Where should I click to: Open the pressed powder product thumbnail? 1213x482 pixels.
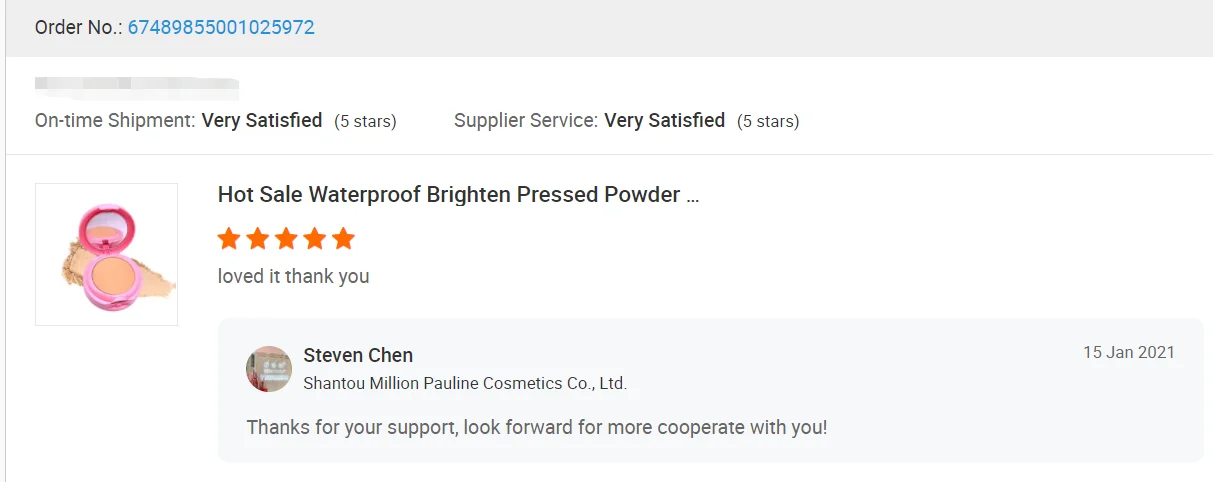(107, 254)
